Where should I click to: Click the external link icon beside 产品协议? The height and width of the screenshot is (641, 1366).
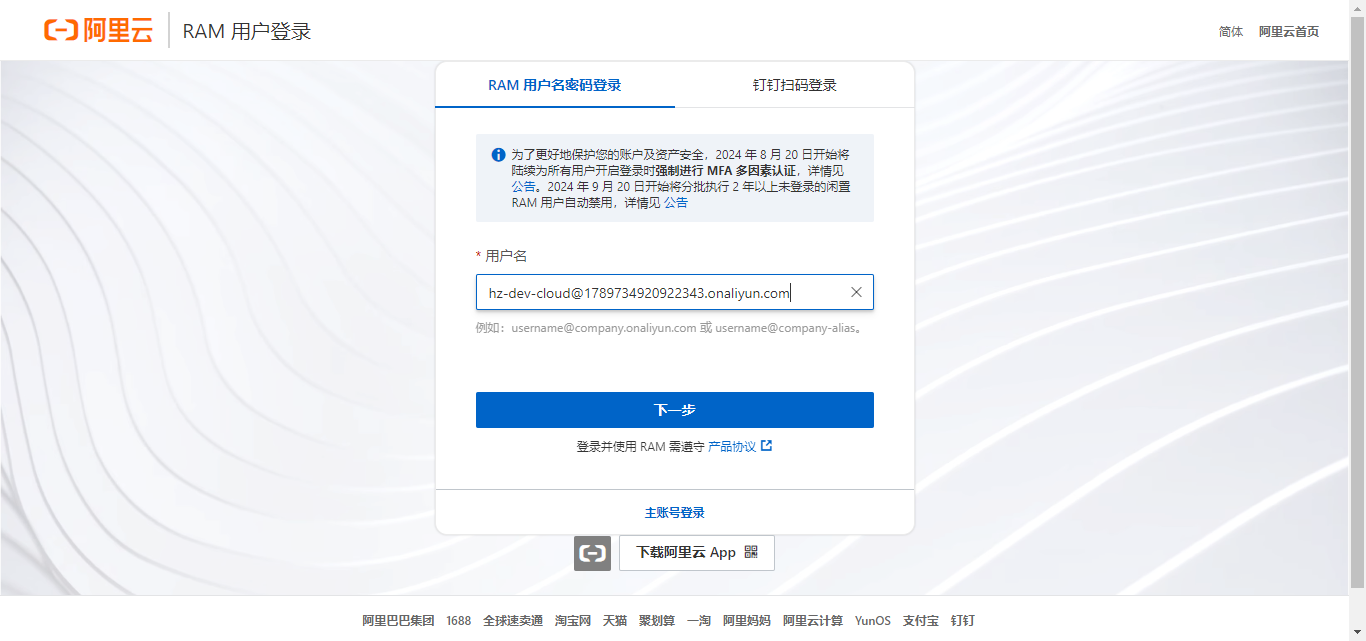767,446
